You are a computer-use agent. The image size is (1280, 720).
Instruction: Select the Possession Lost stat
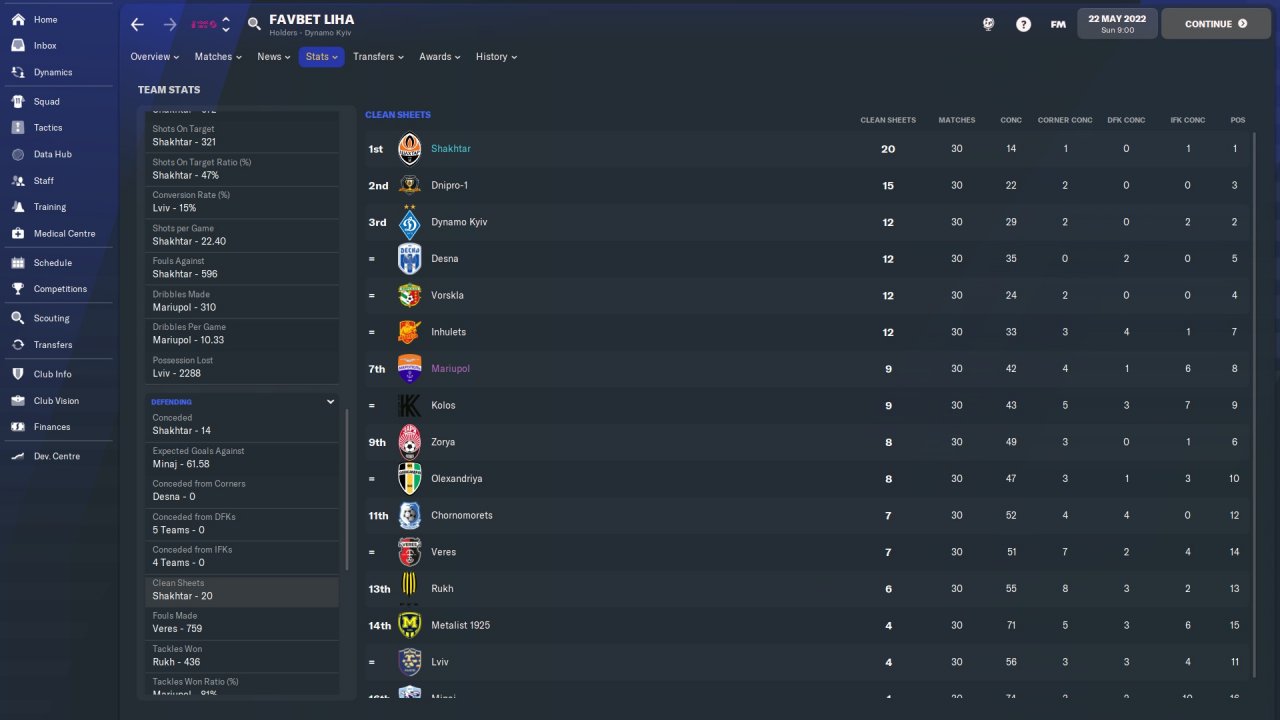pos(244,367)
